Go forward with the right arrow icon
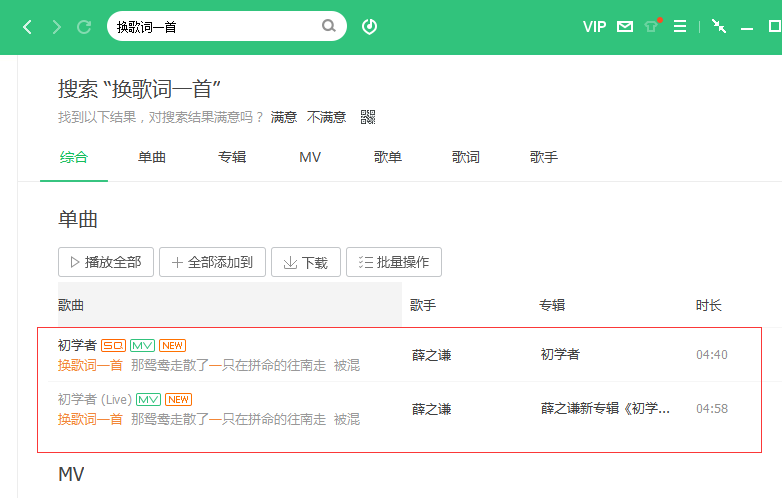The height and width of the screenshot is (498, 782). tap(56, 27)
